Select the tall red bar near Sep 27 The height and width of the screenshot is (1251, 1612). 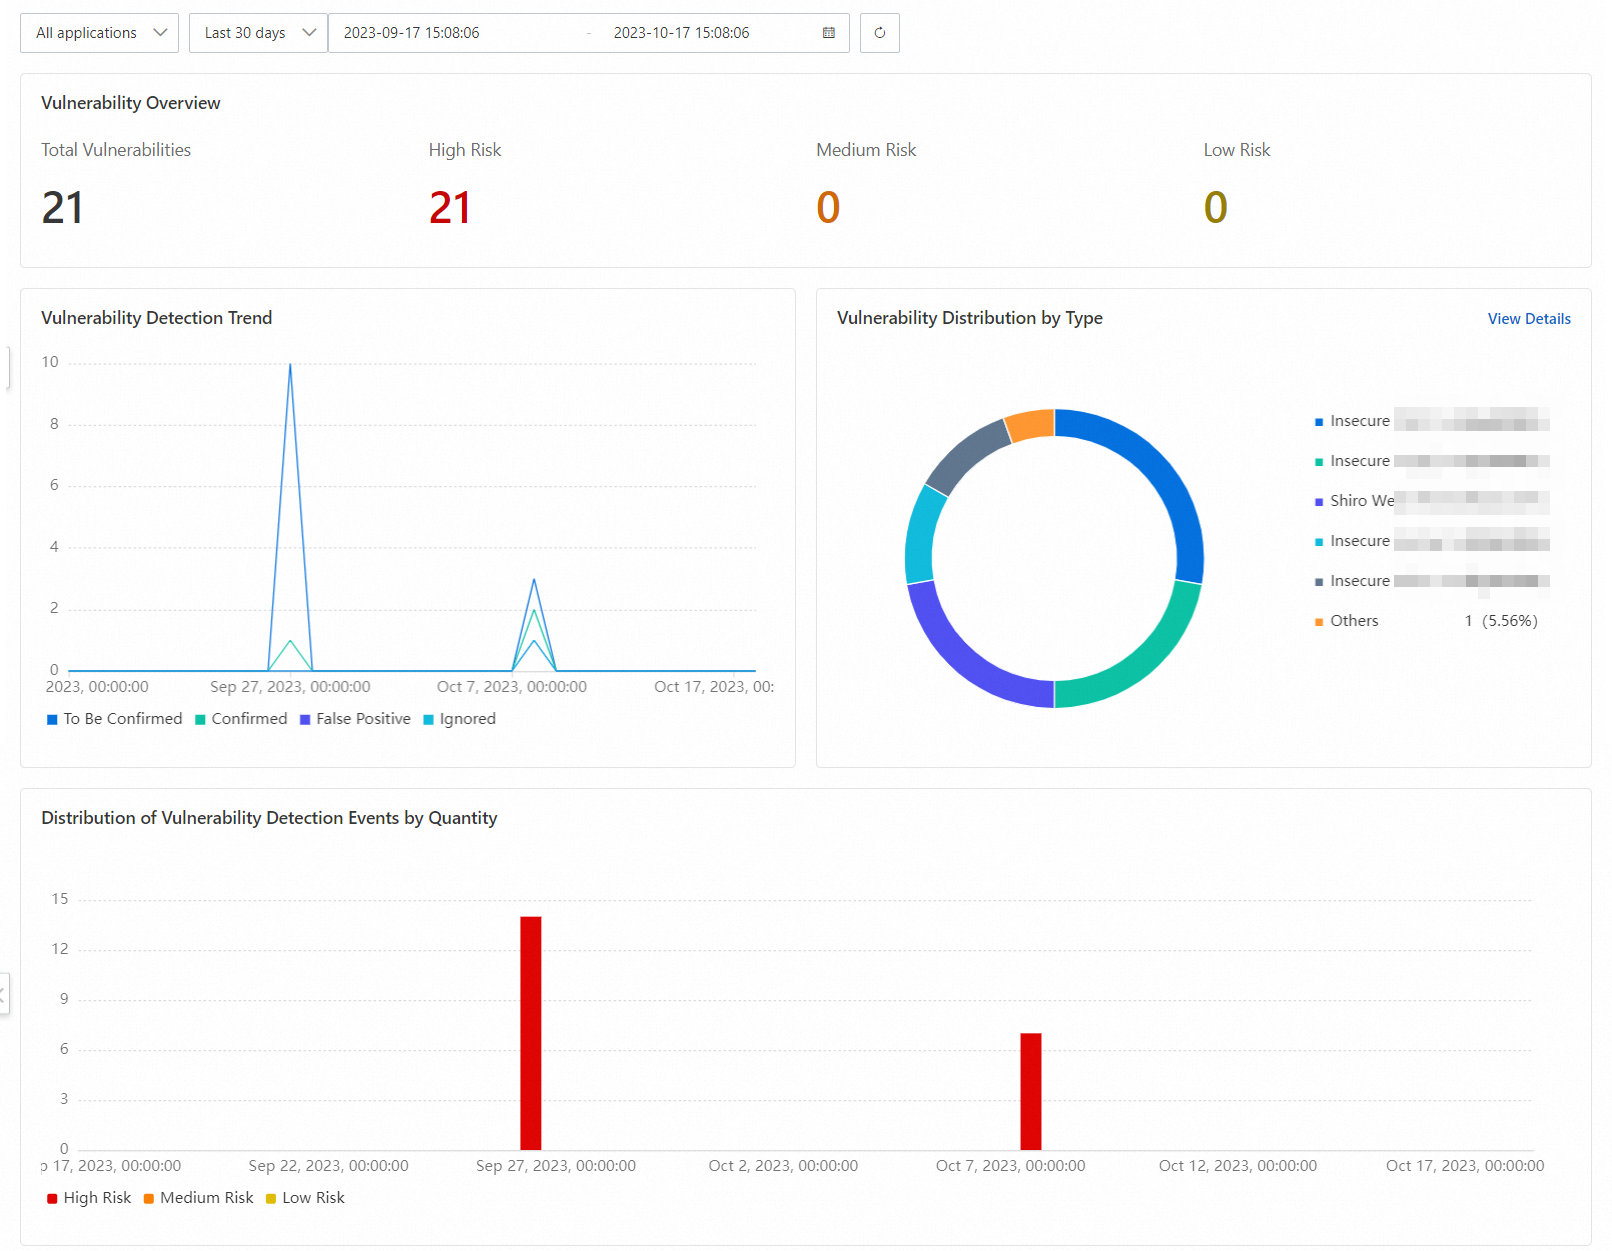point(531,1033)
